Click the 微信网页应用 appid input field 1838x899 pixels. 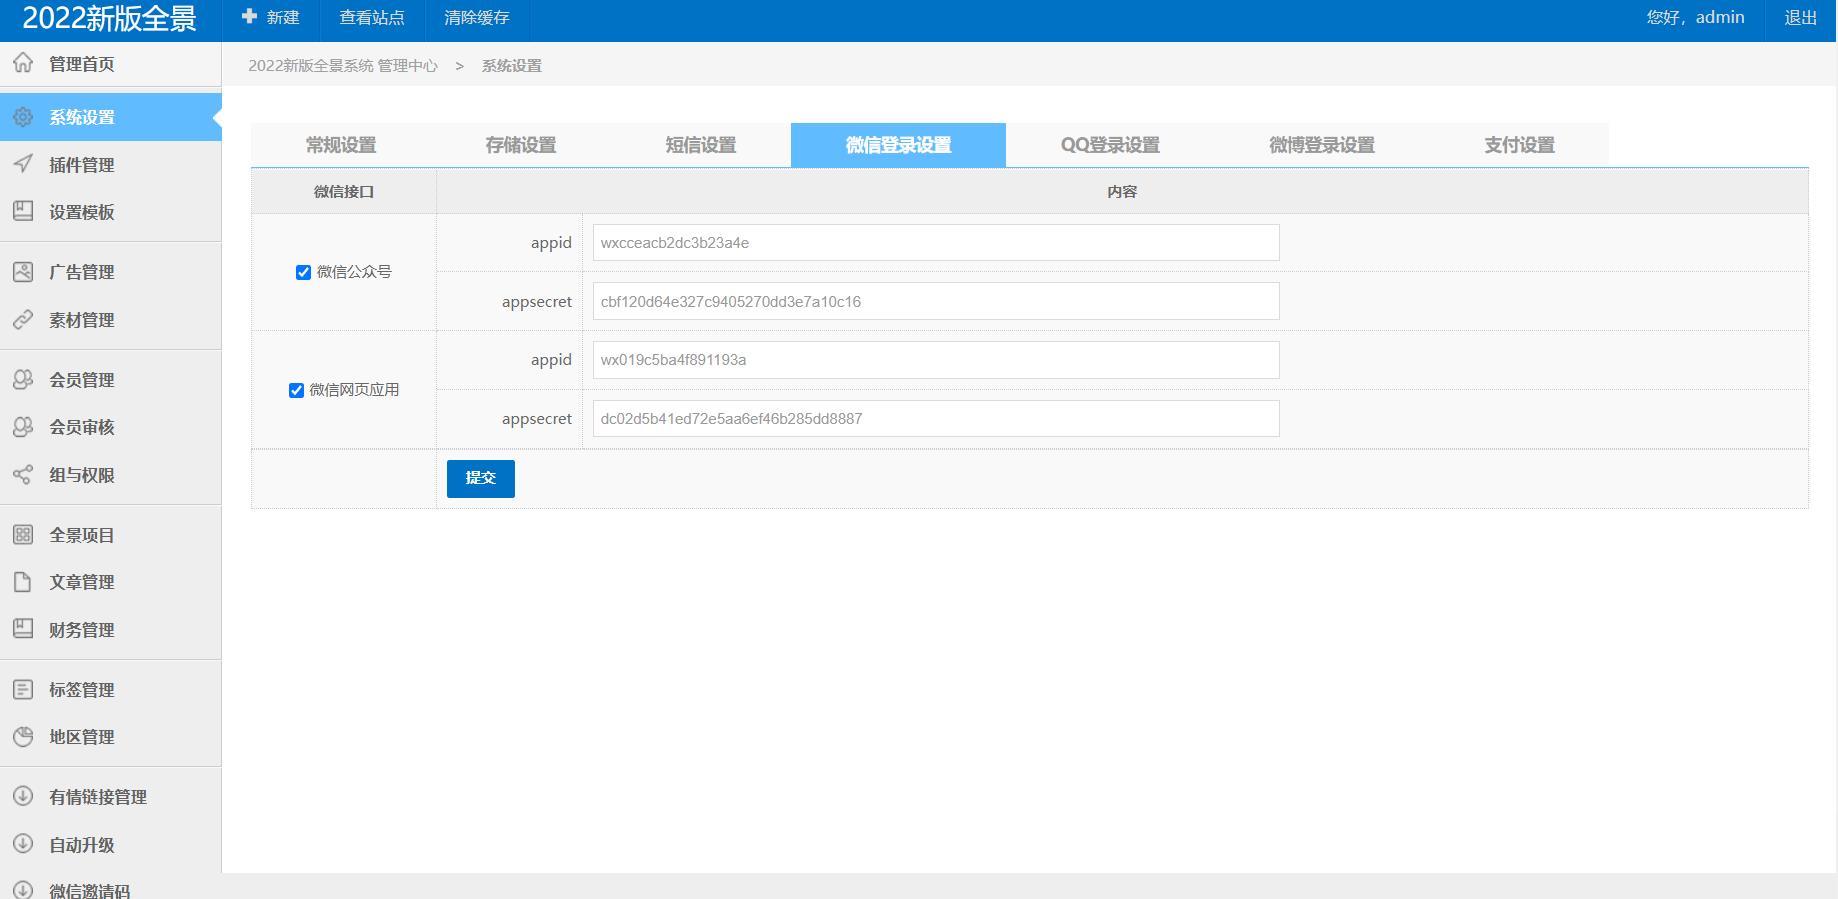click(936, 360)
